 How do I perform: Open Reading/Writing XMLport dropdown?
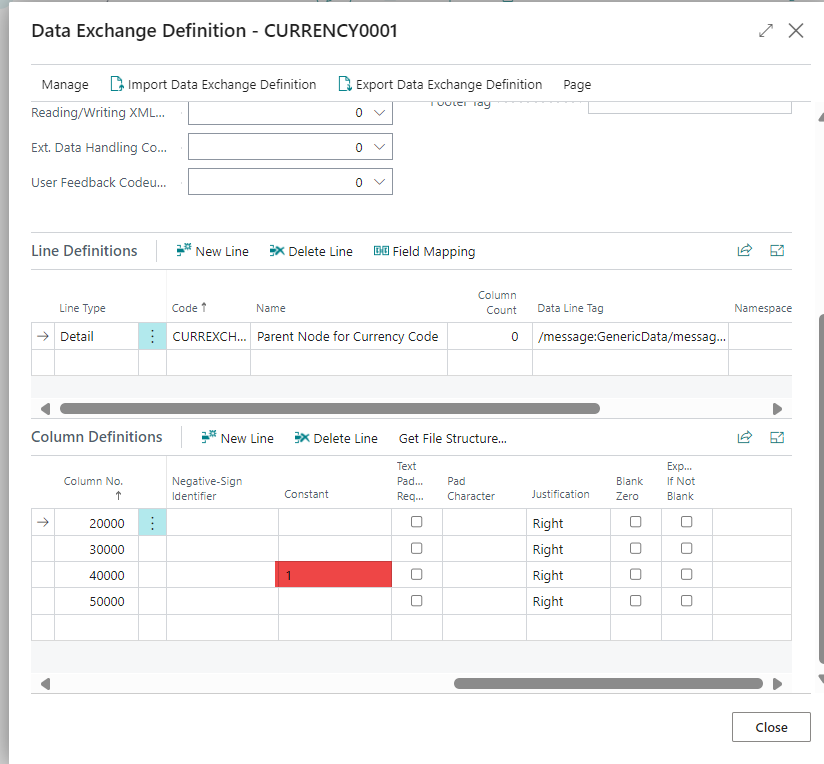(379, 112)
